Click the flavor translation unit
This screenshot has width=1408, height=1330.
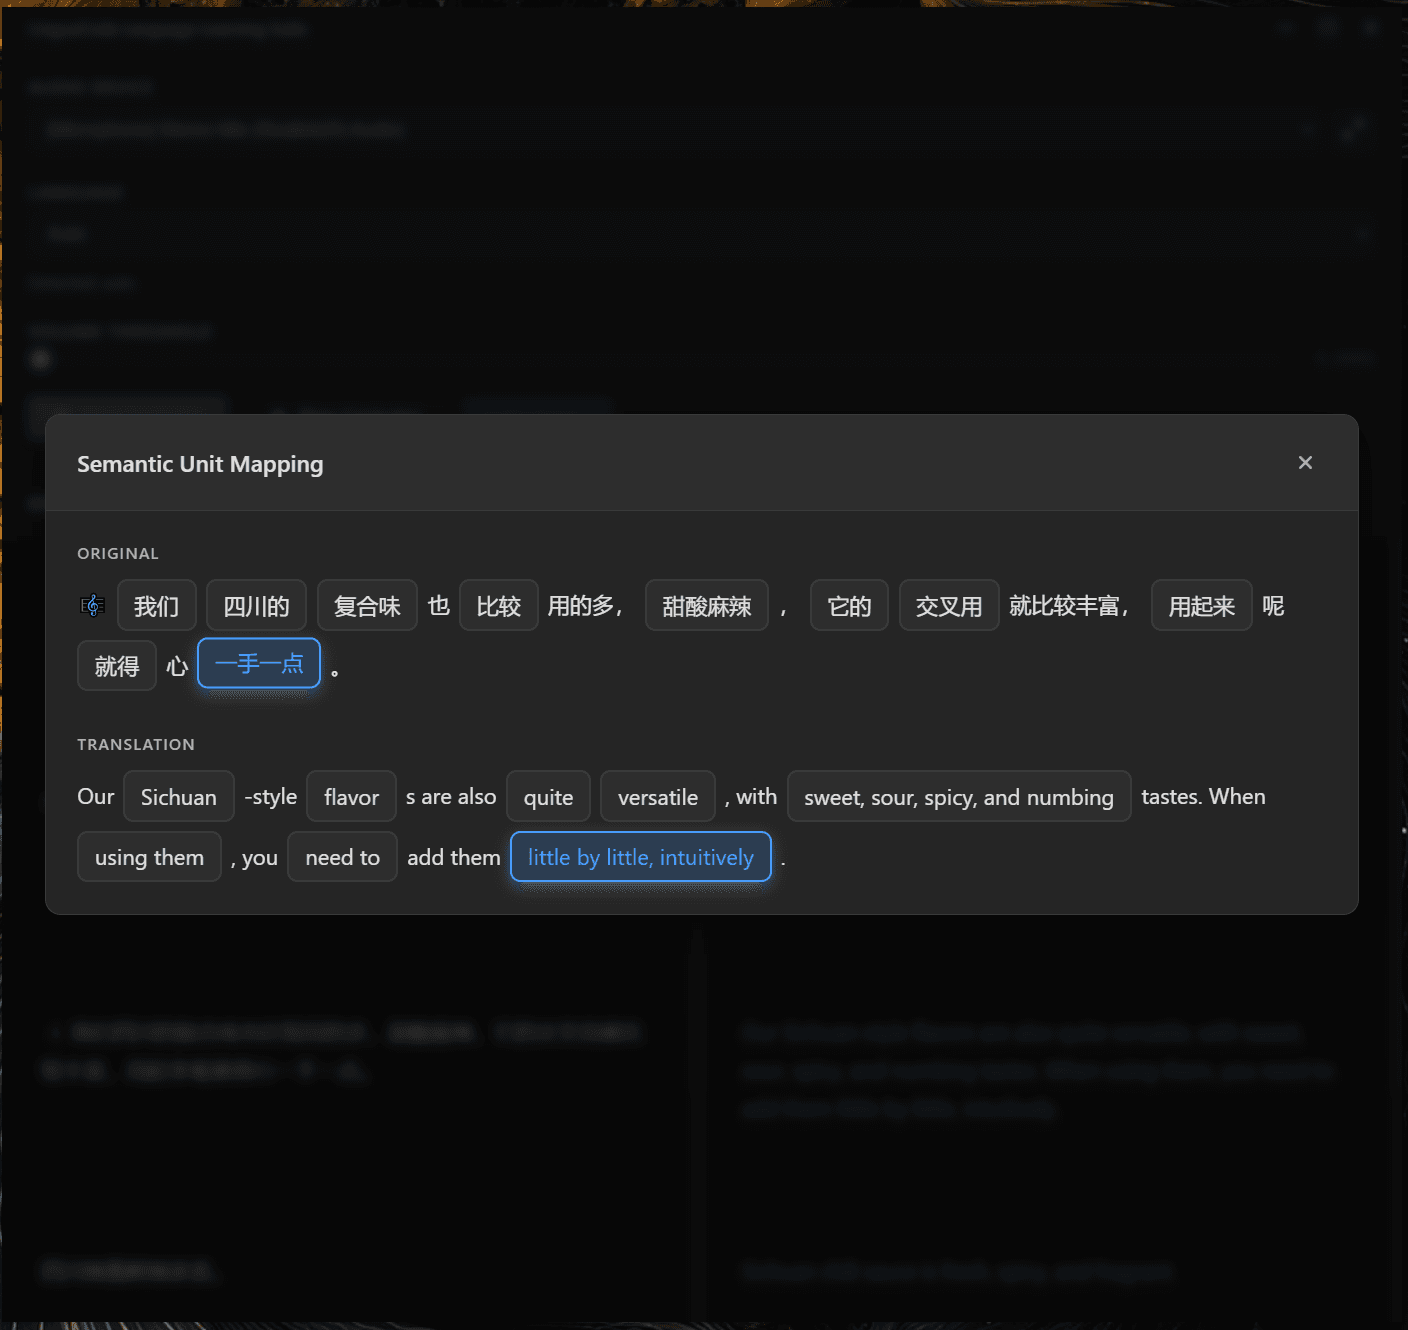point(352,797)
